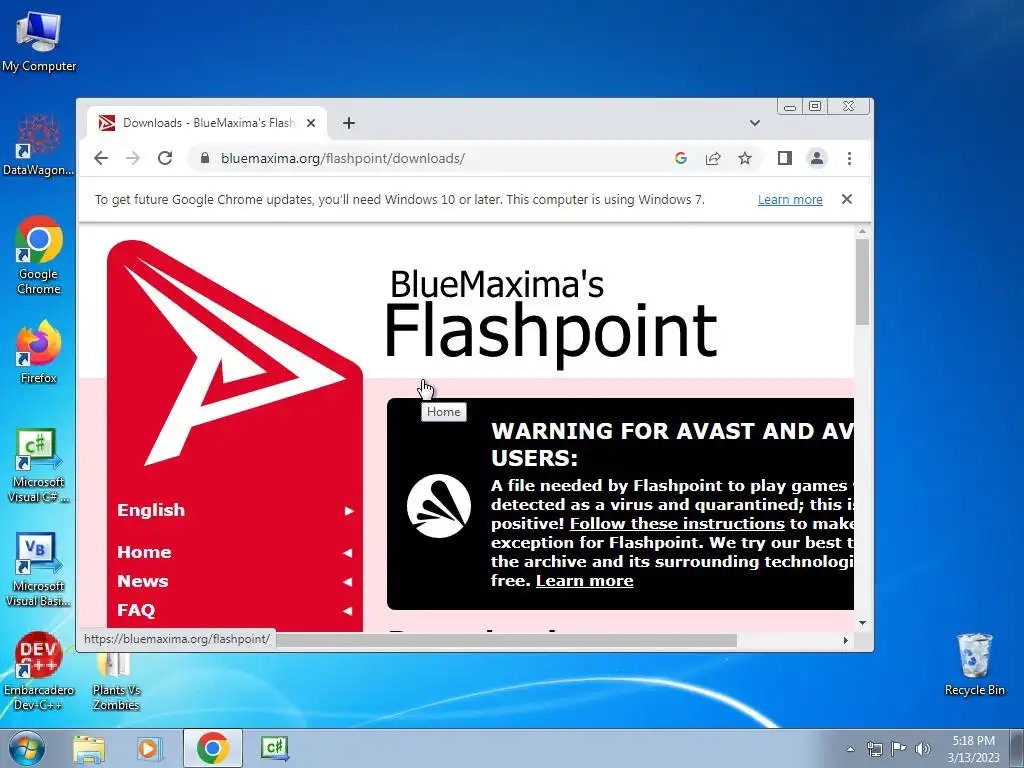Image resolution: width=1024 pixels, height=768 pixels.
Task: Click the scrollbar up arrow
Action: click(862, 231)
